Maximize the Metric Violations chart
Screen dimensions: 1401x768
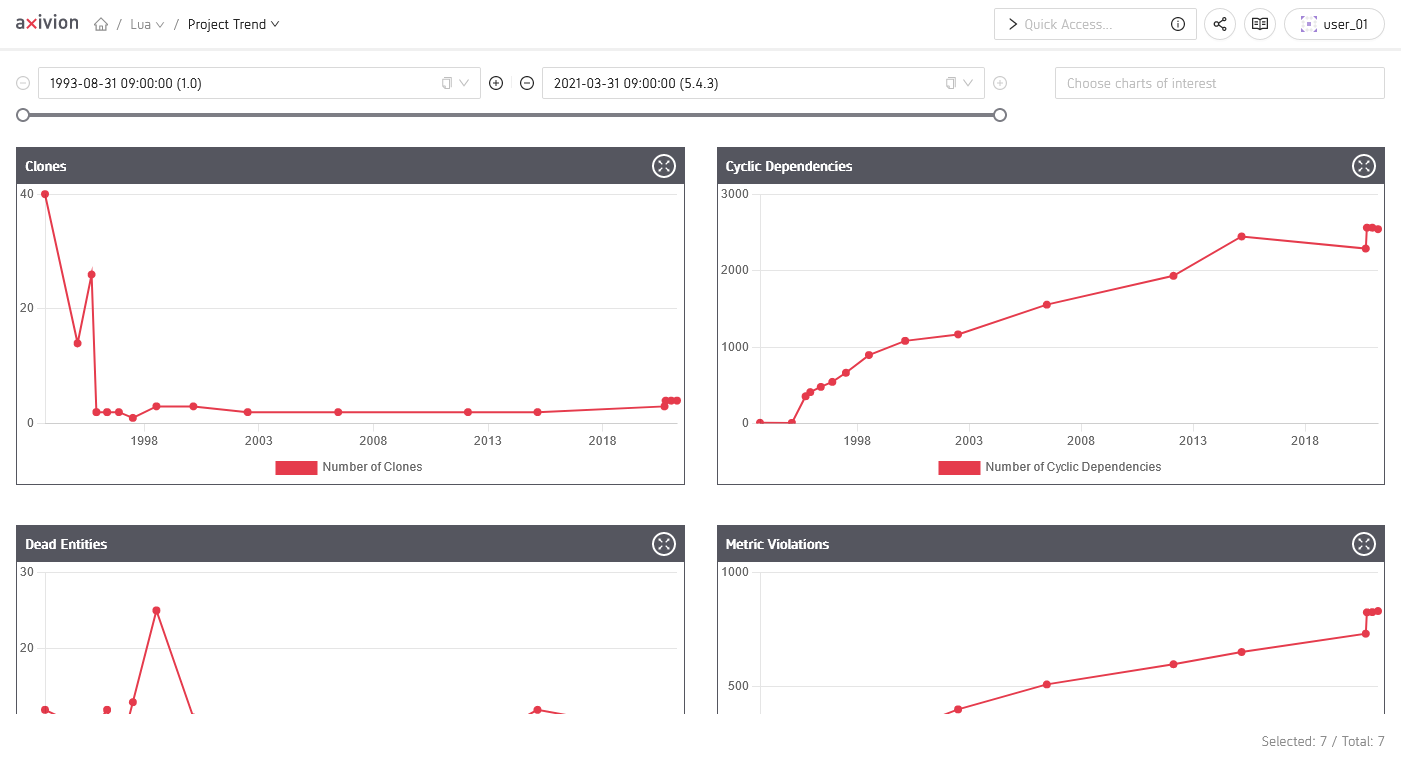click(x=1364, y=544)
